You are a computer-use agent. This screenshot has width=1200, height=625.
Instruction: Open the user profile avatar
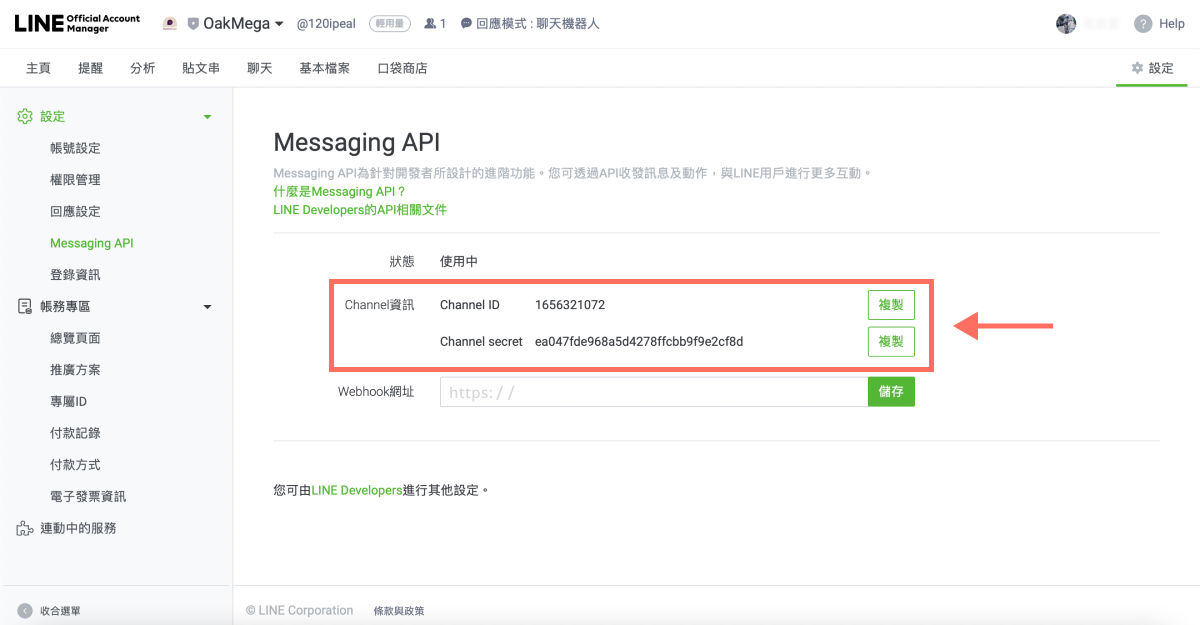(x=1066, y=23)
